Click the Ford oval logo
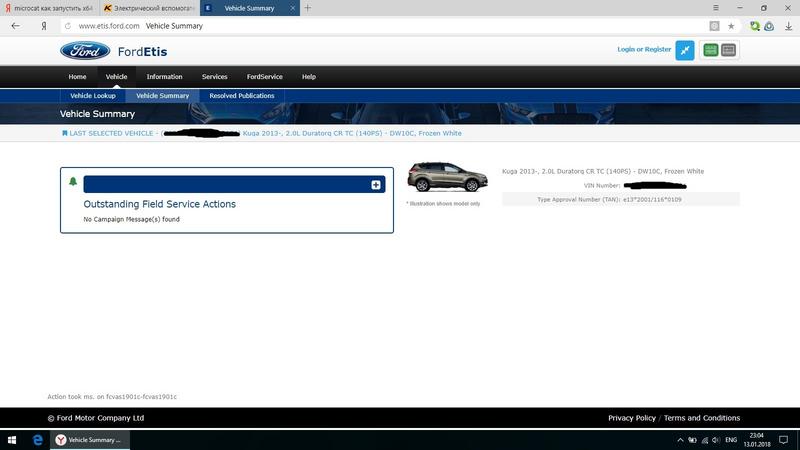800x450 pixels. pos(85,51)
